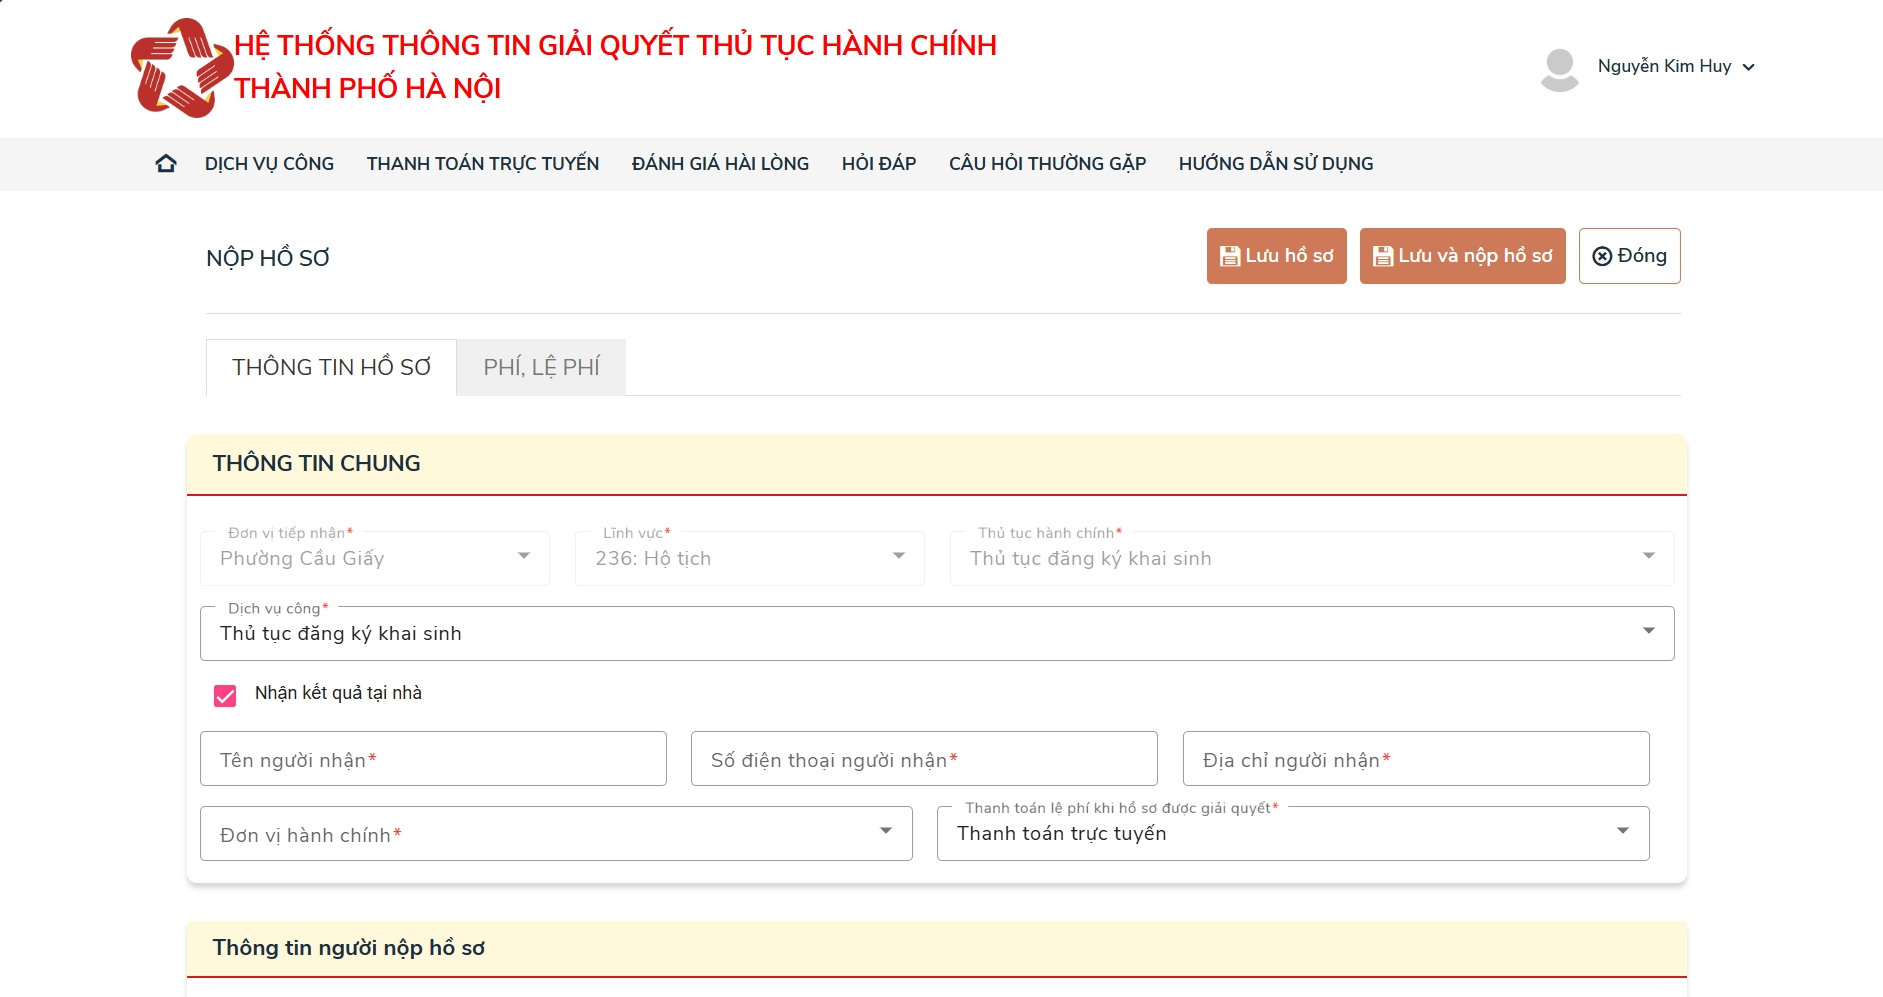Switch to the 'PHÍ, LỆ PHÍ' tab
The height and width of the screenshot is (997, 1883).
point(541,368)
